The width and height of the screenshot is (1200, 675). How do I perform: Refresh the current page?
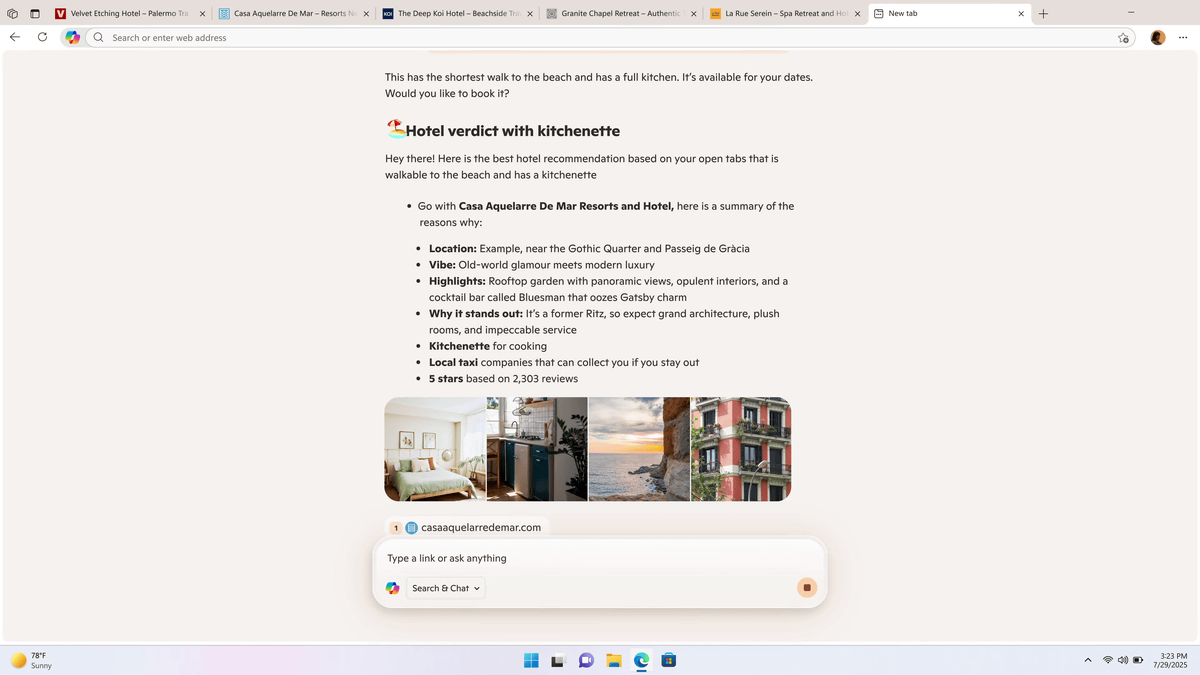(x=42, y=37)
